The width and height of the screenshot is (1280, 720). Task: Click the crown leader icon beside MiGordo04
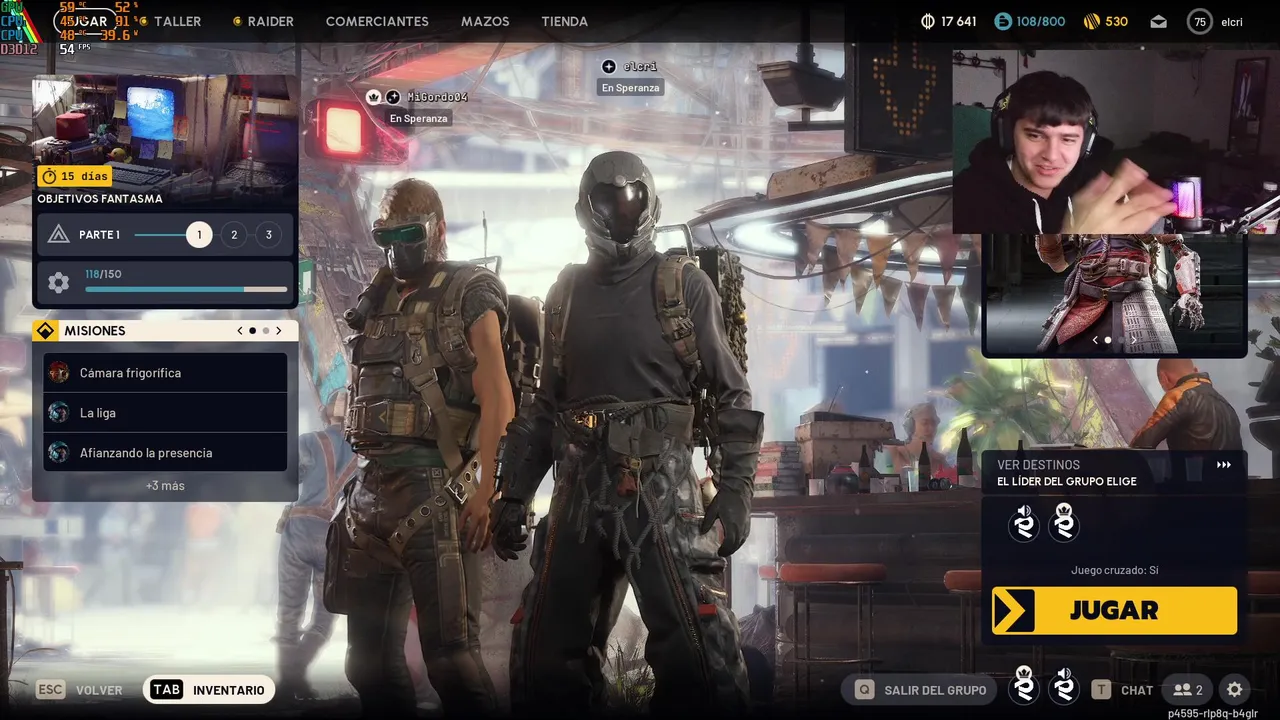[x=374, y=97]
